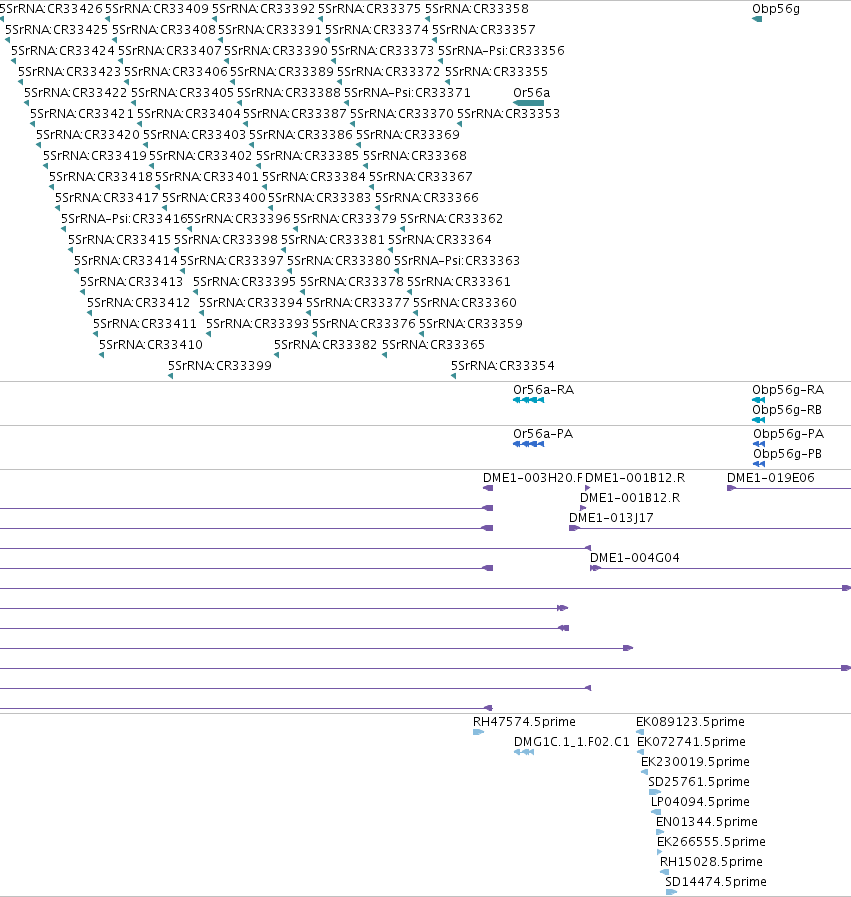
Task: Open the 5SrRNA:CR33409 label
Action: (x=157, y=9)
